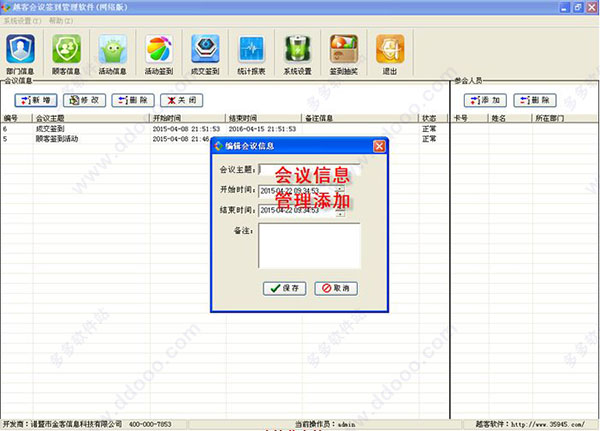Viewport: 600px width, 431px height.
Task: Click the 取消 cancel button in dialog
Action: click(336, 288)
